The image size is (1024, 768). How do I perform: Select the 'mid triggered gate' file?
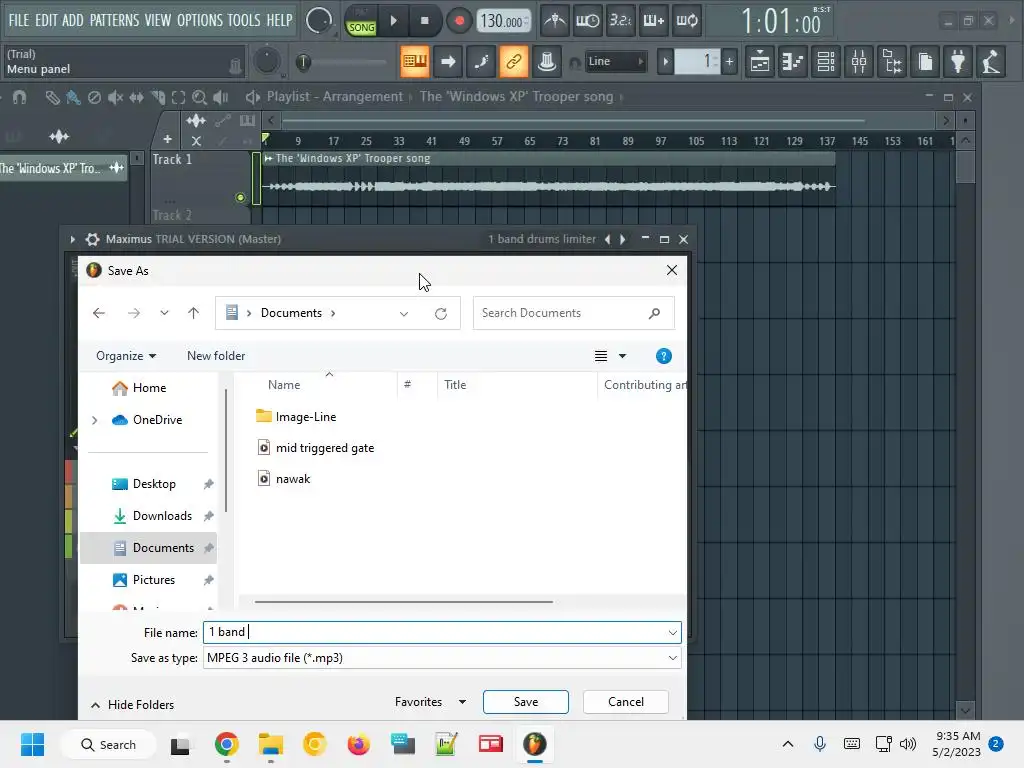(x=325, y=448)
